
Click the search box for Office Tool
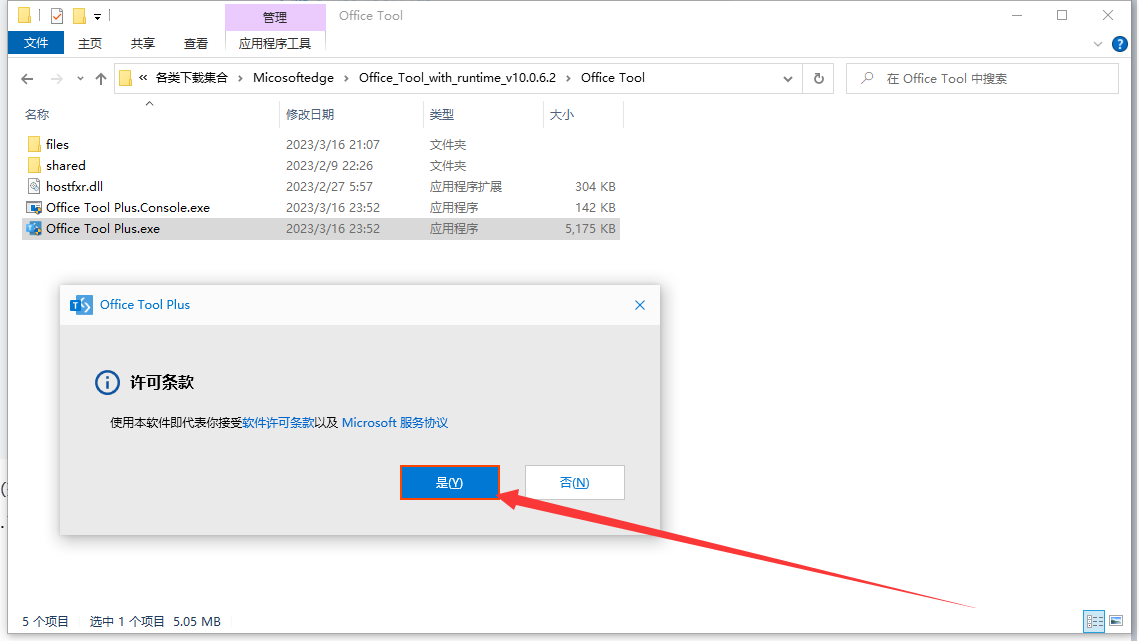coord(982,78)
